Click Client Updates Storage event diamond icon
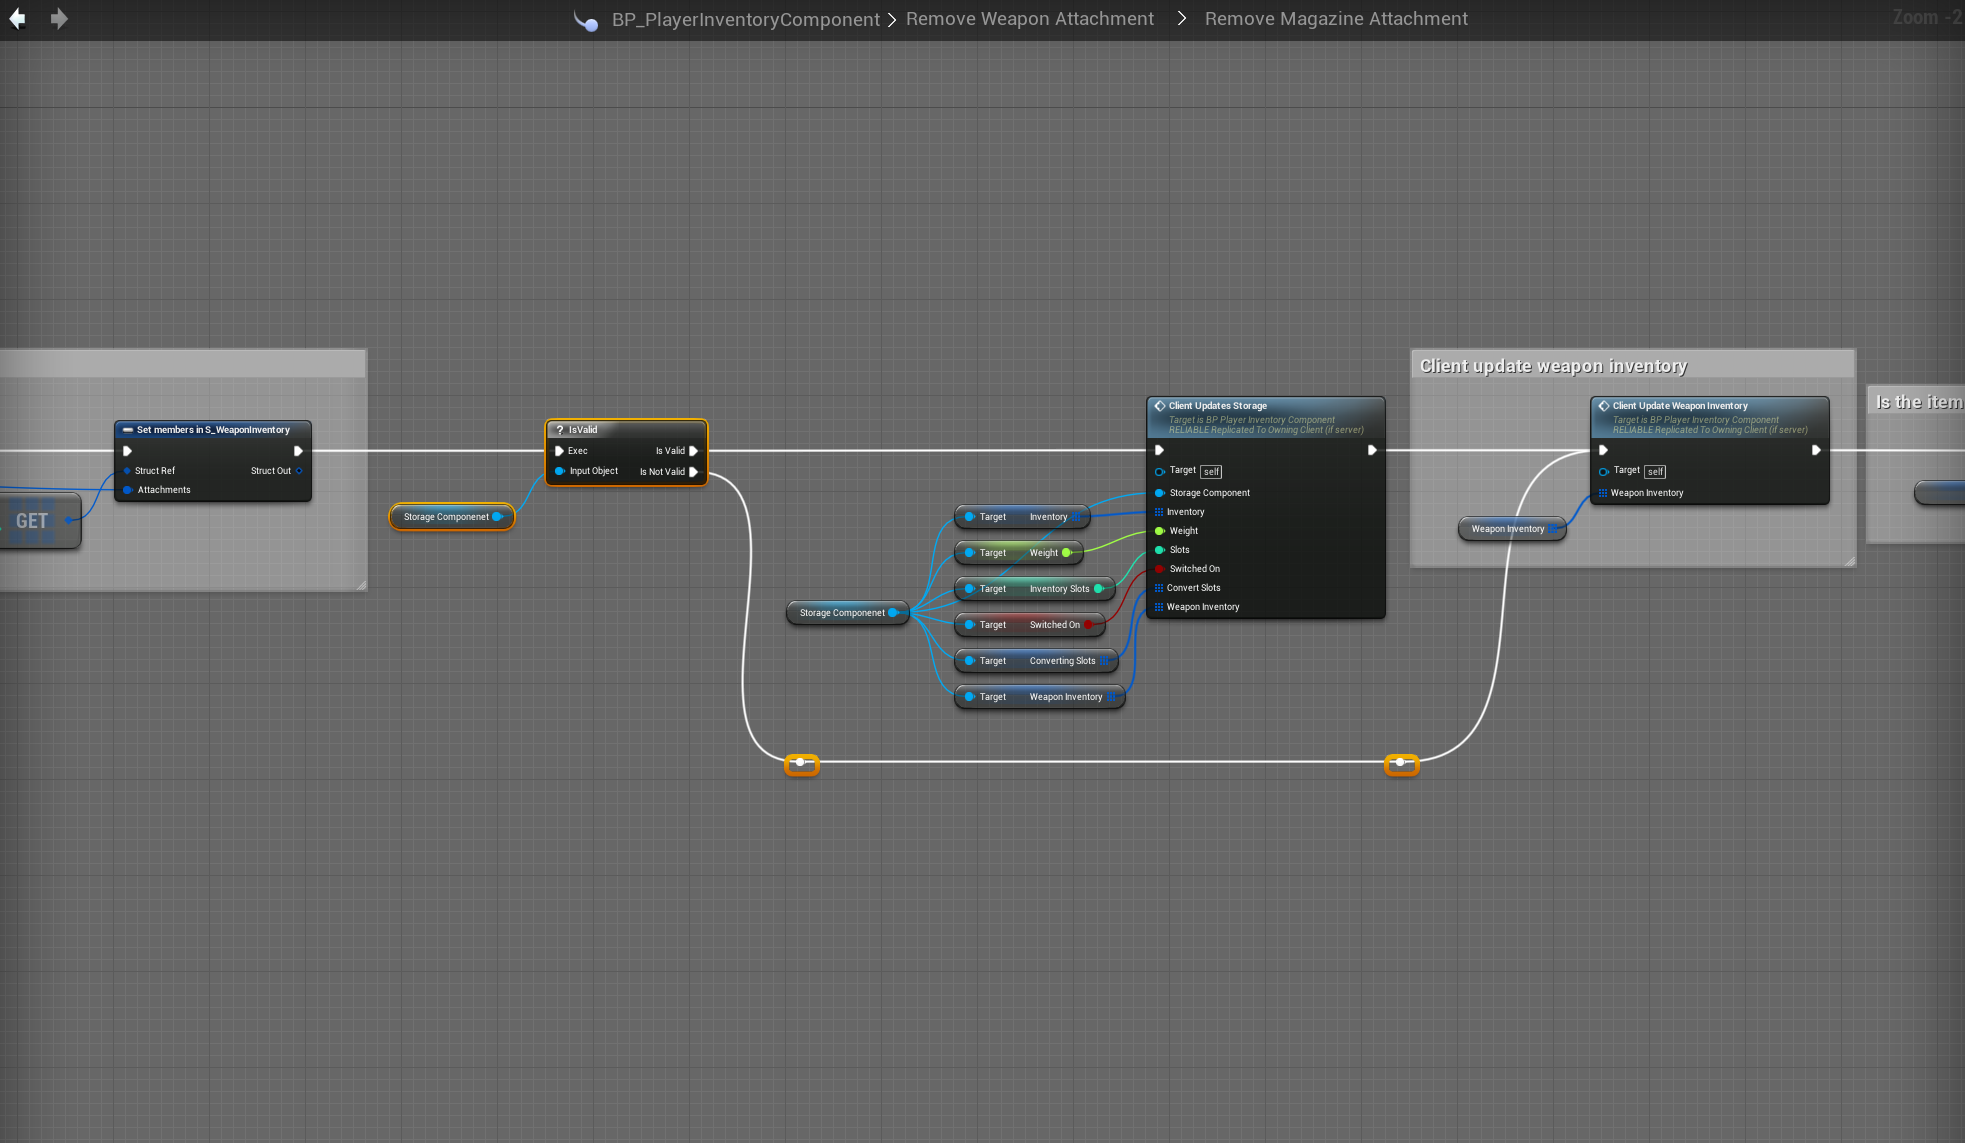 point(1160,406)
